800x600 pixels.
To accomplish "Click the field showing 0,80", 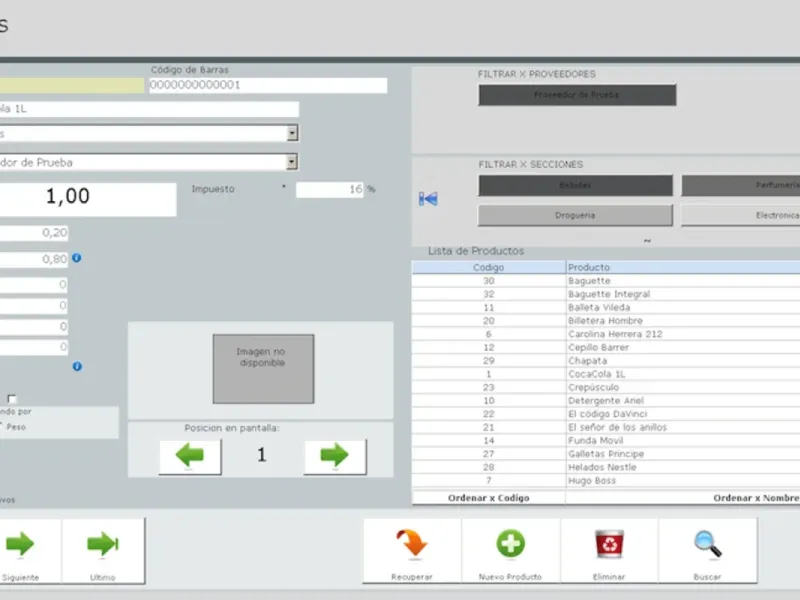I will coord(34,259).
